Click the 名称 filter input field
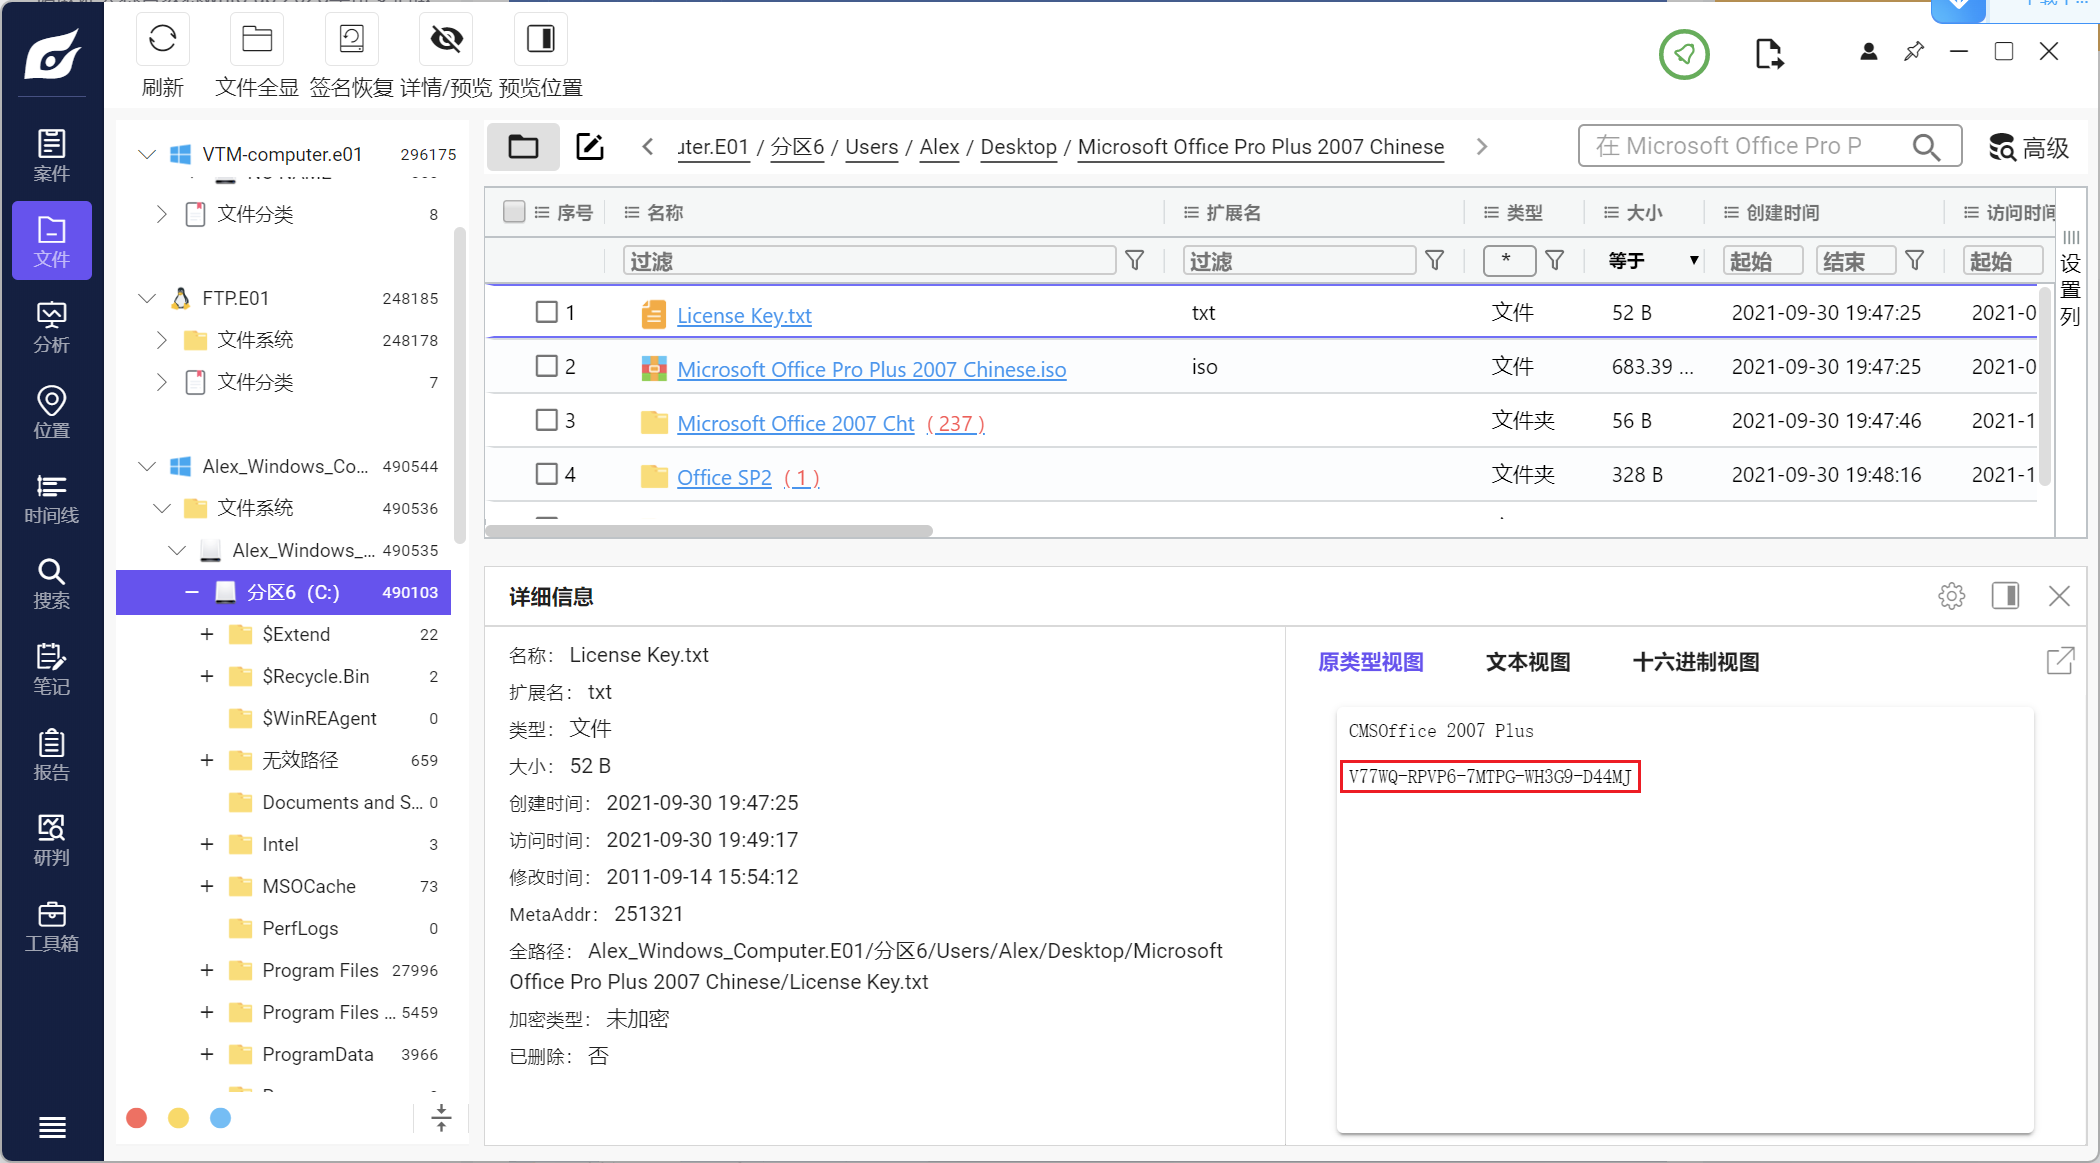2100x1163 pixels. (869, 261)
